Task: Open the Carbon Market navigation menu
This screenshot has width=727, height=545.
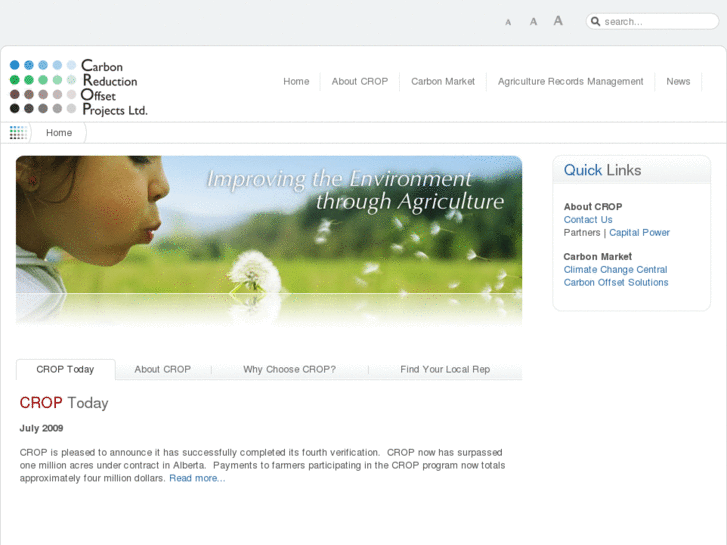Action: [443, 82]
